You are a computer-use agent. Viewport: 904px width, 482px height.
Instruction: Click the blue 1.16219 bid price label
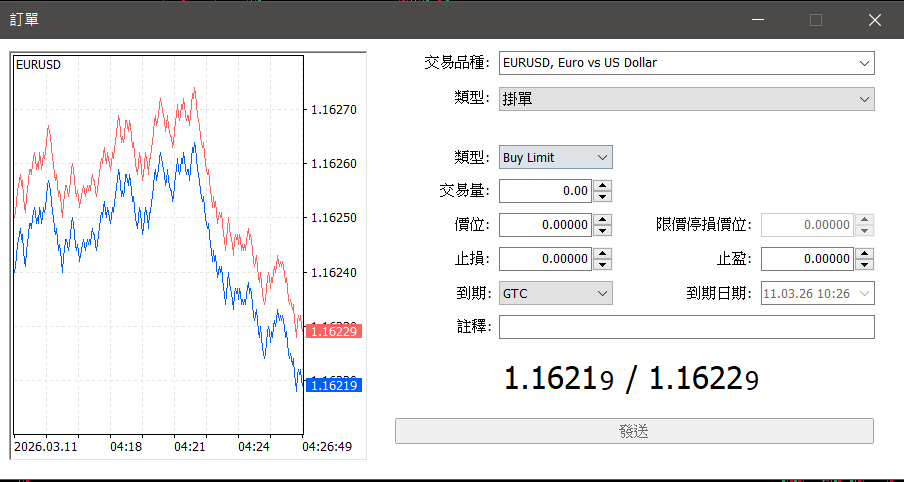(335, 385)
